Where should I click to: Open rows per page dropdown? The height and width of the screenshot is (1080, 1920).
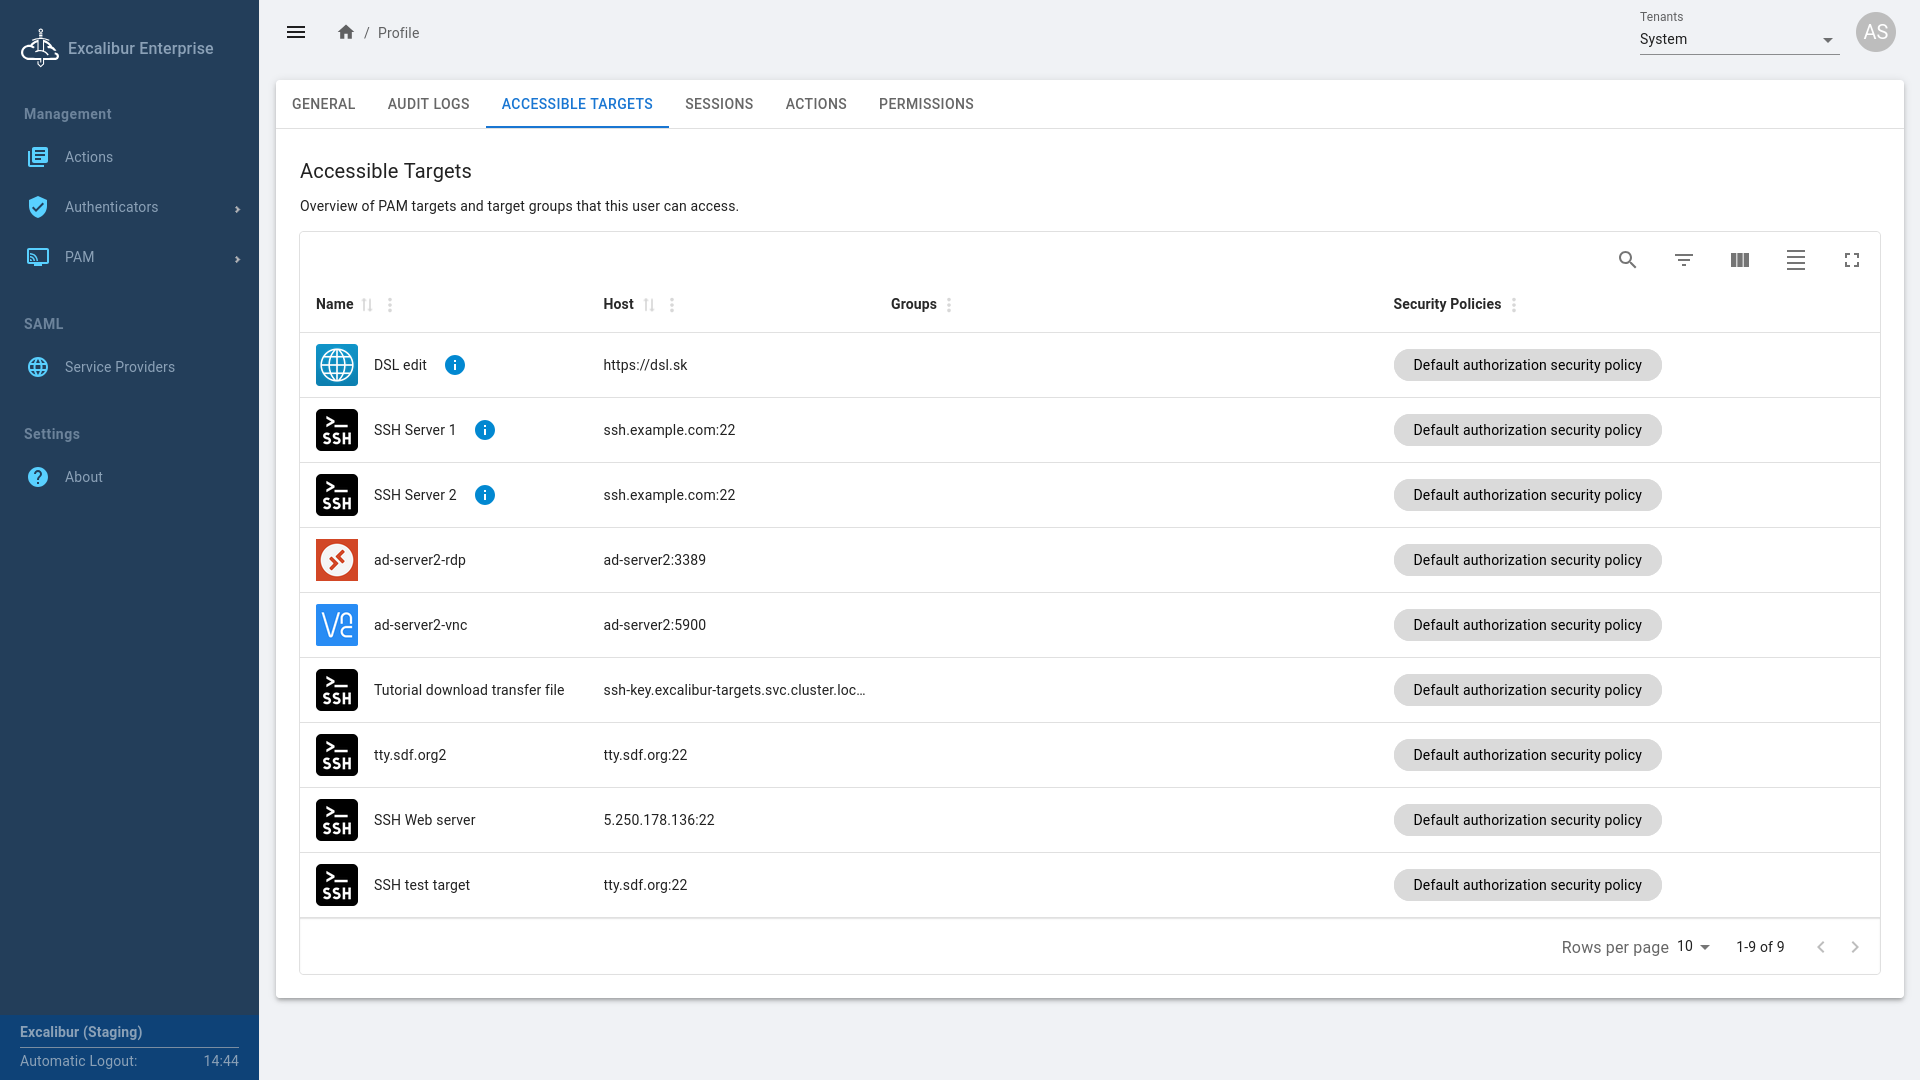click(x=1693, y=947)
